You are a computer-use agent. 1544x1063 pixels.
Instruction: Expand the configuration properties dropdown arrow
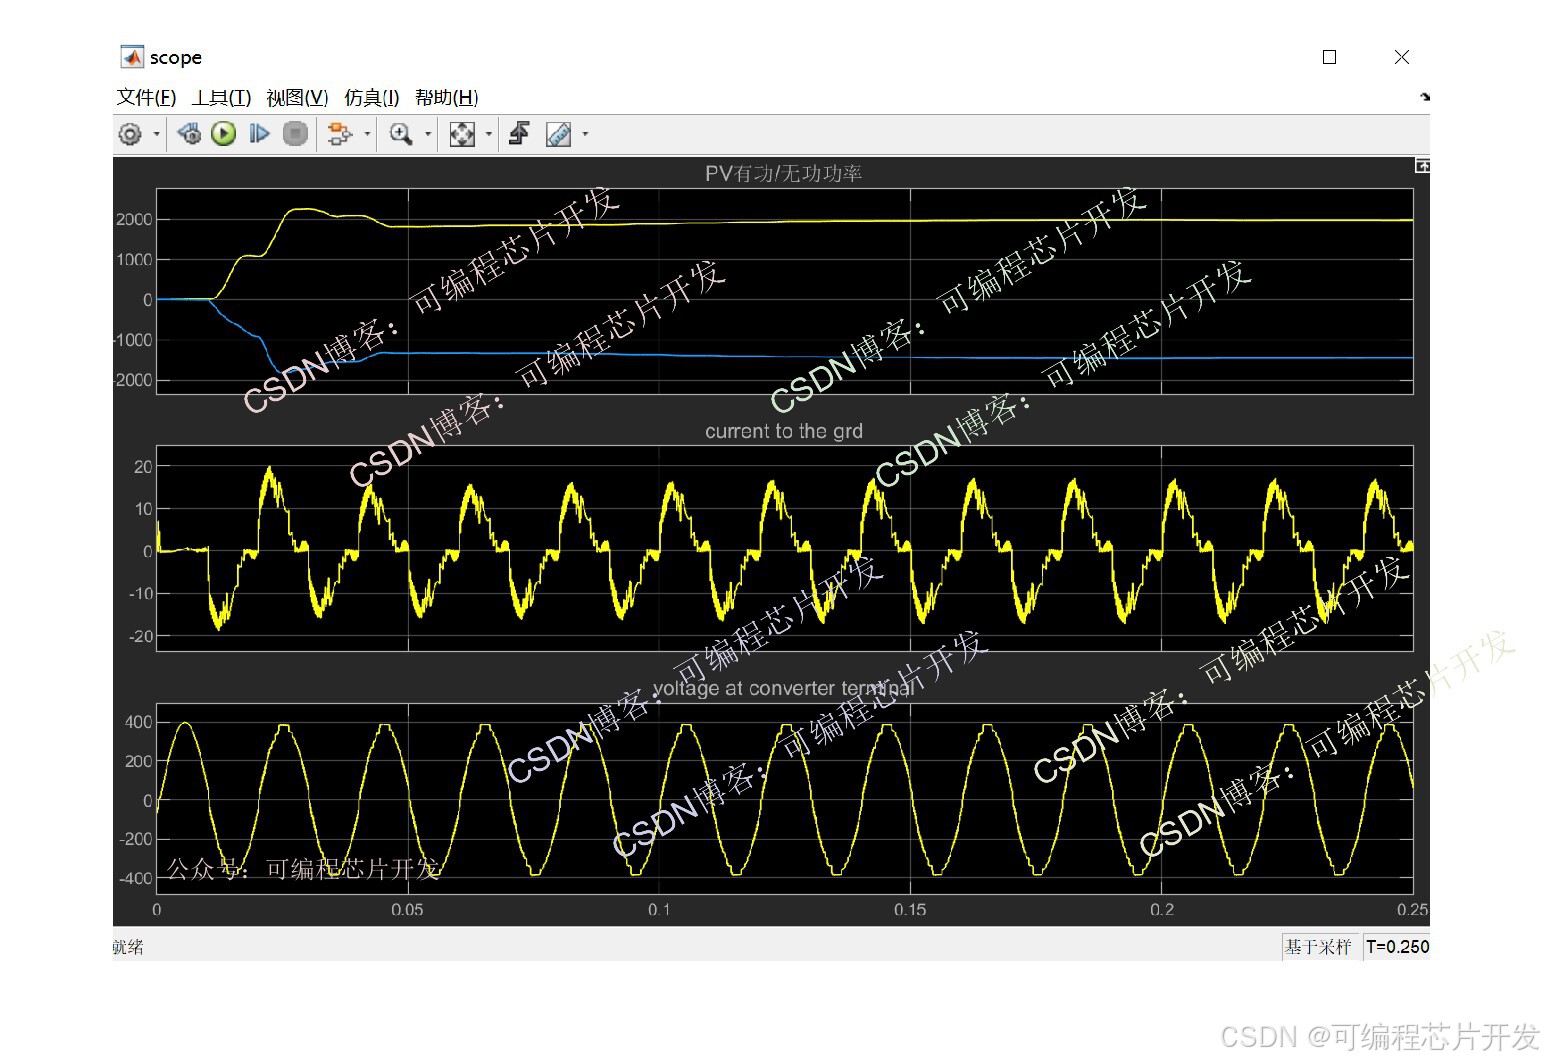(x=157, y=134)
